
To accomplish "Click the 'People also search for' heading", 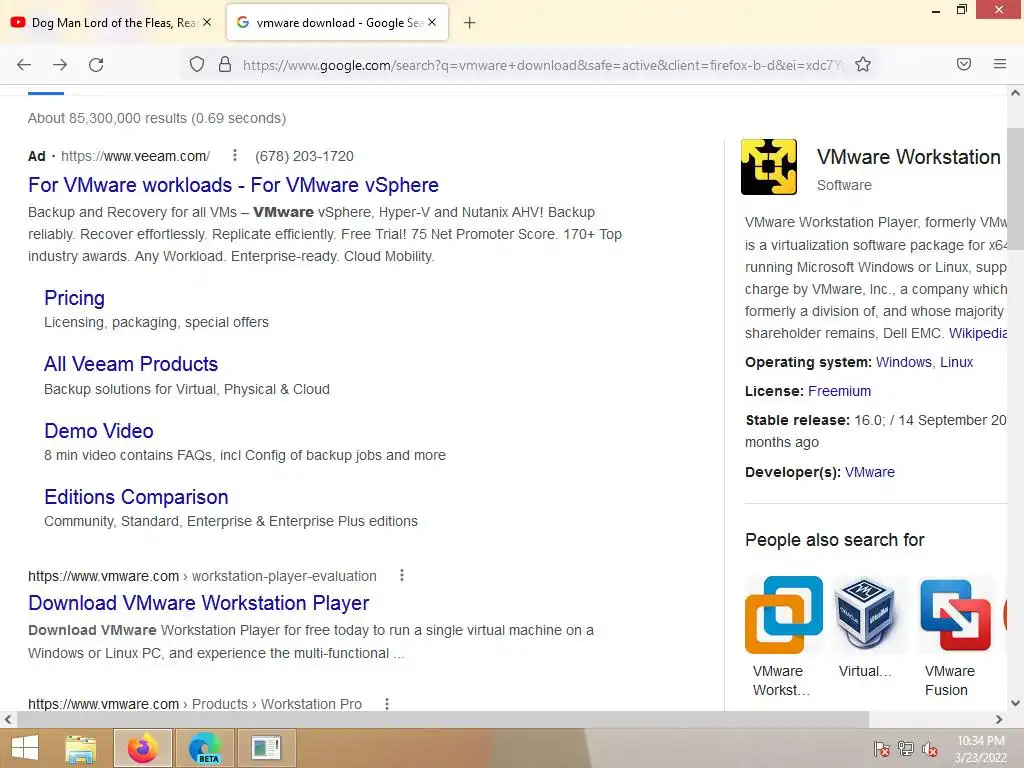I will [x=835, y=540].
